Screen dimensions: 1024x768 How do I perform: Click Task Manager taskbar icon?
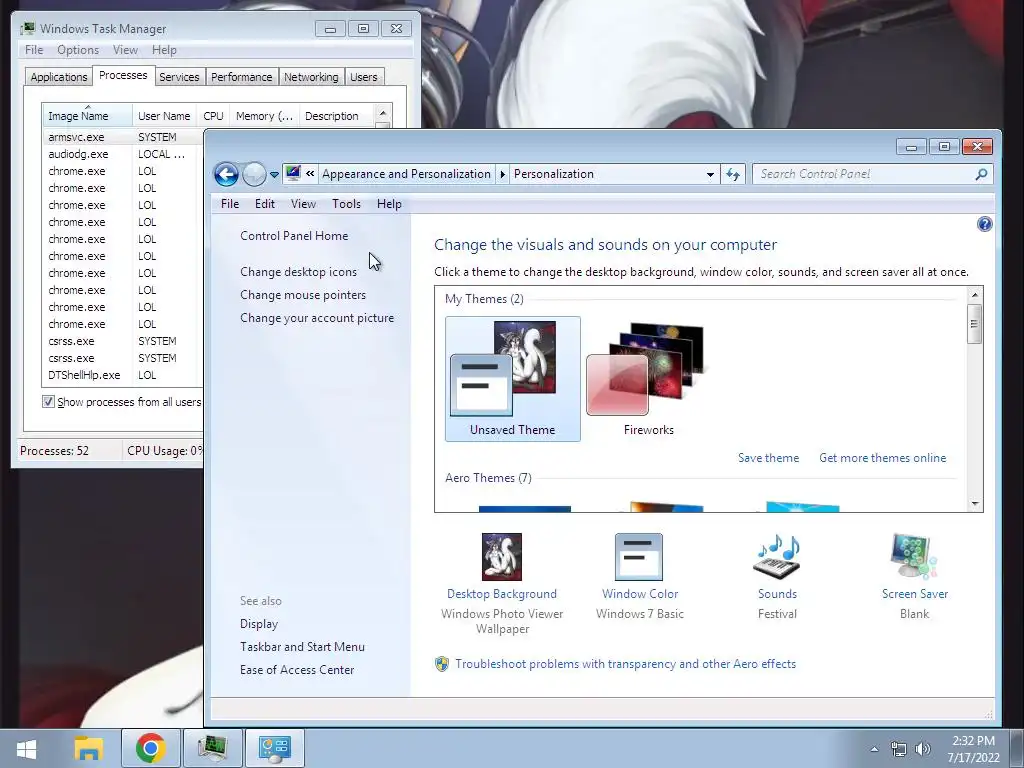coord(213,748)
